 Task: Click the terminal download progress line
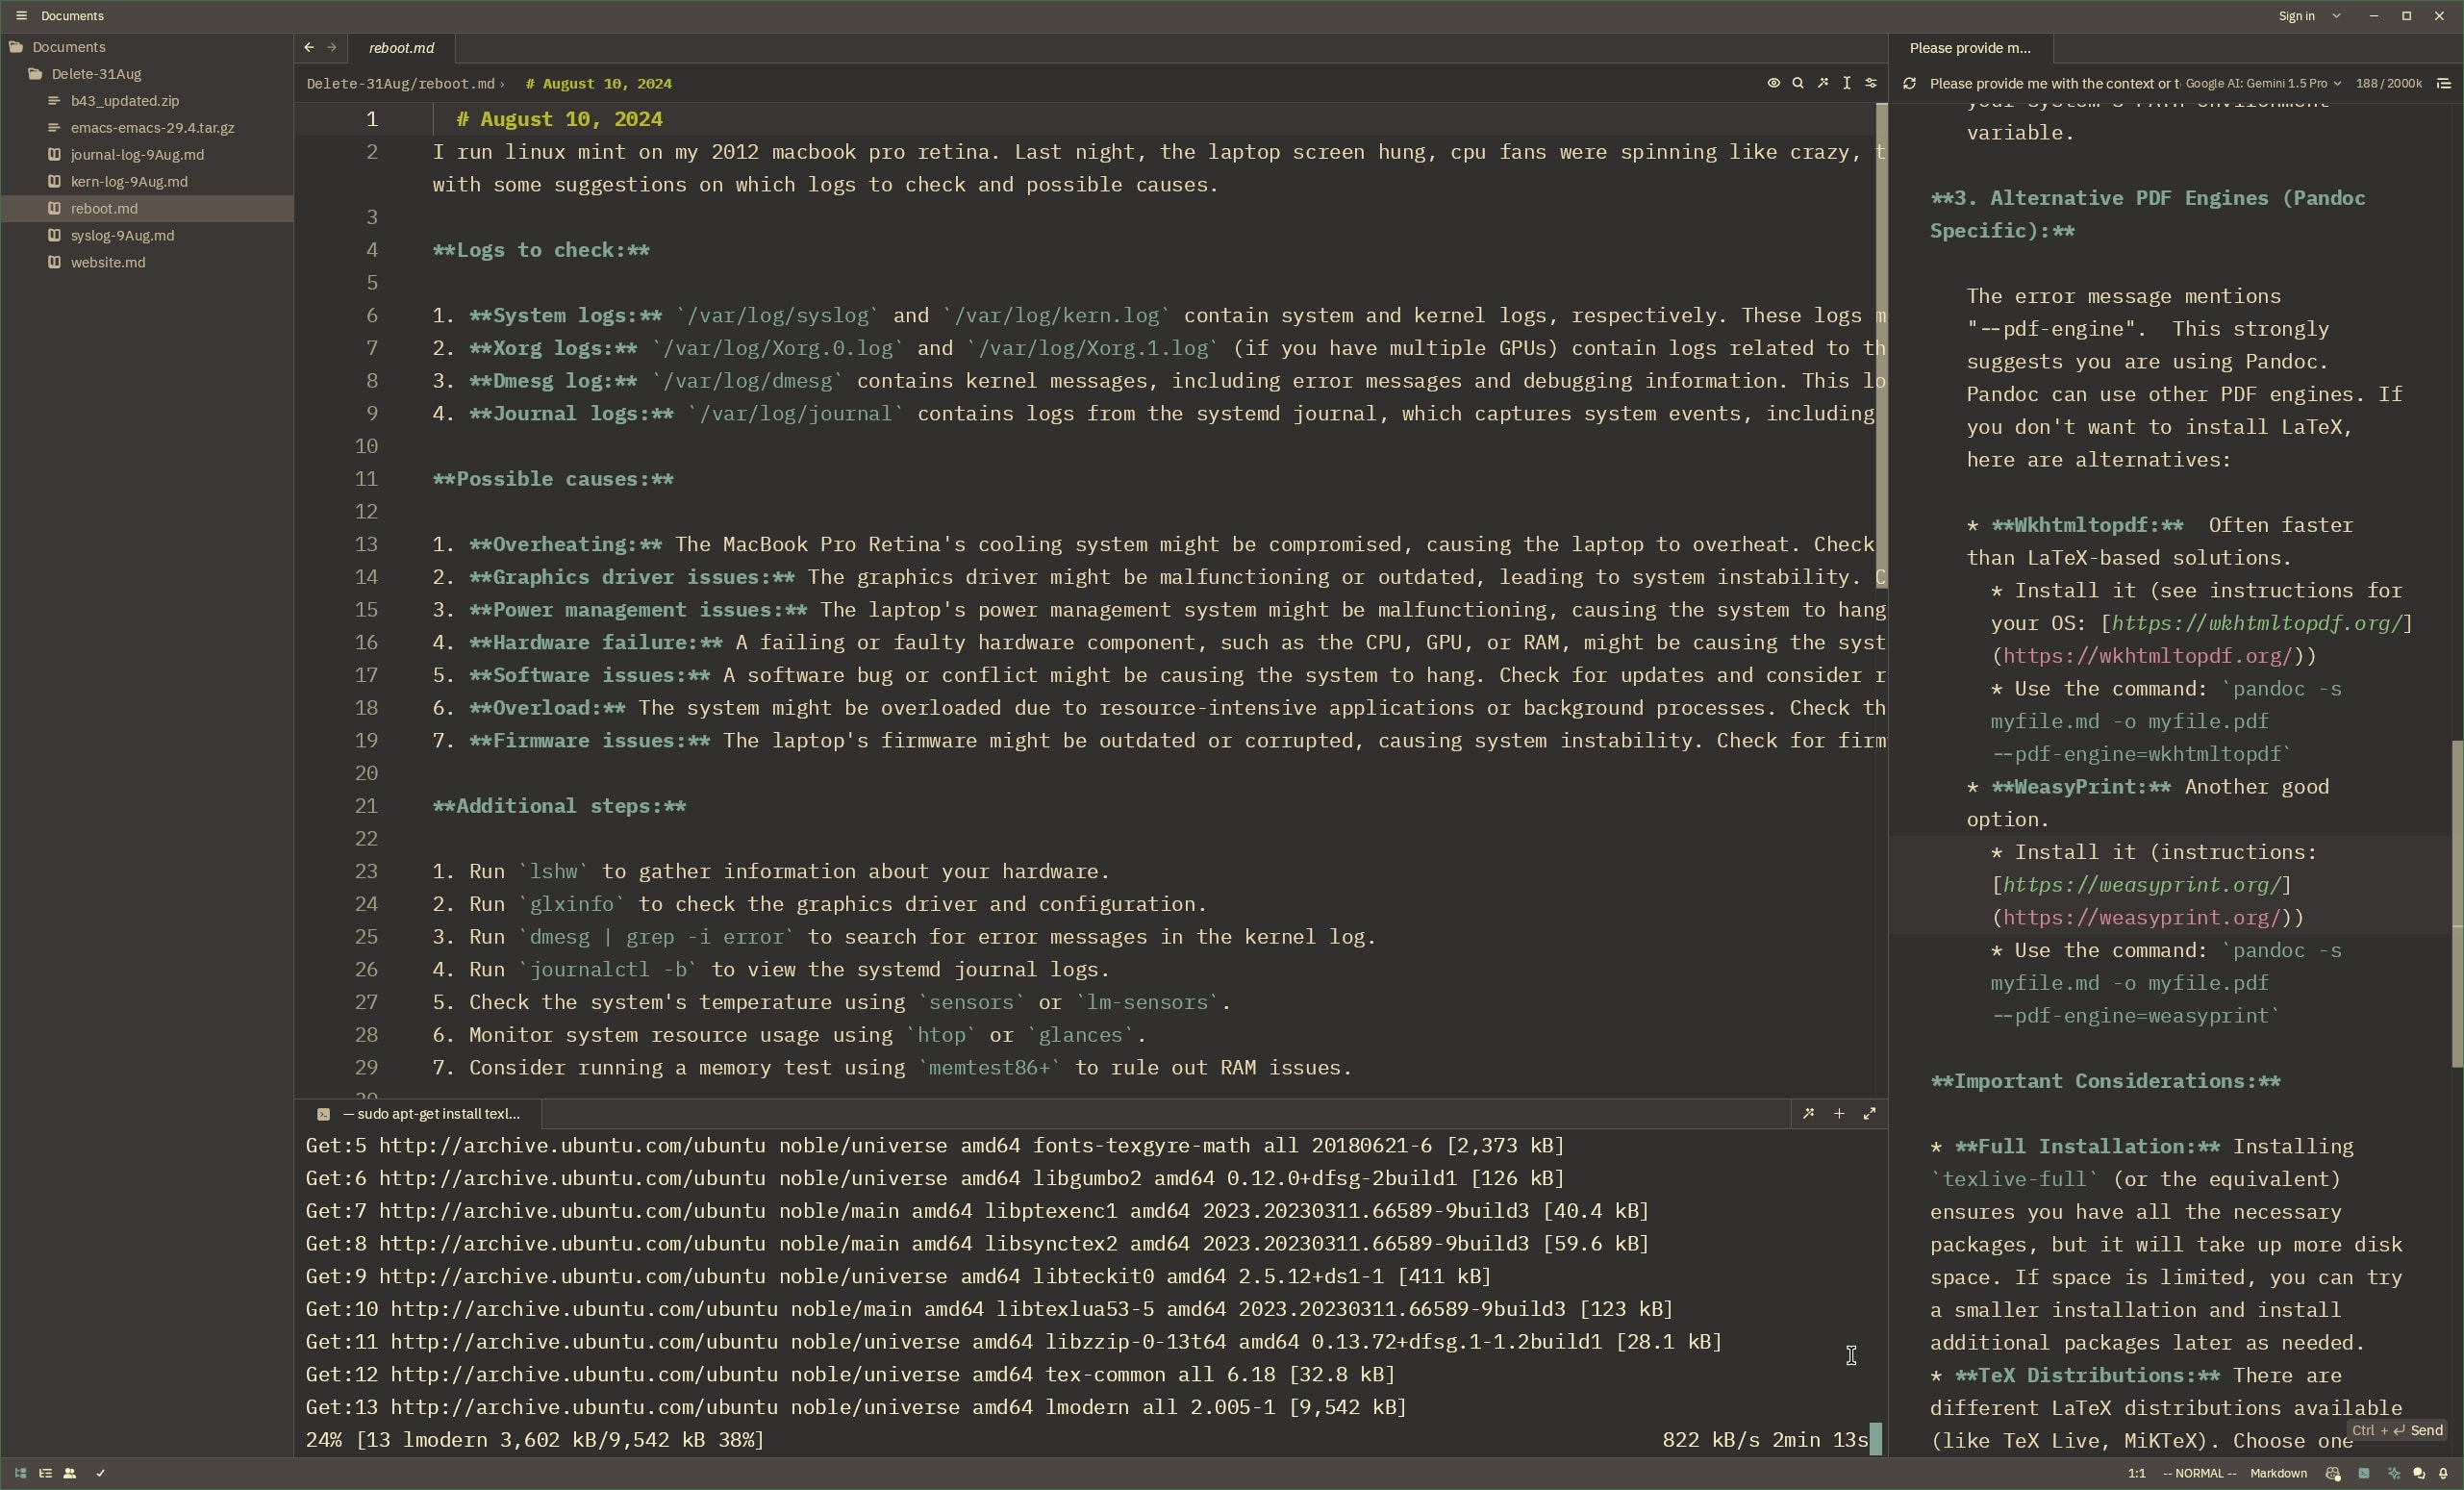coord(1087,1440)
